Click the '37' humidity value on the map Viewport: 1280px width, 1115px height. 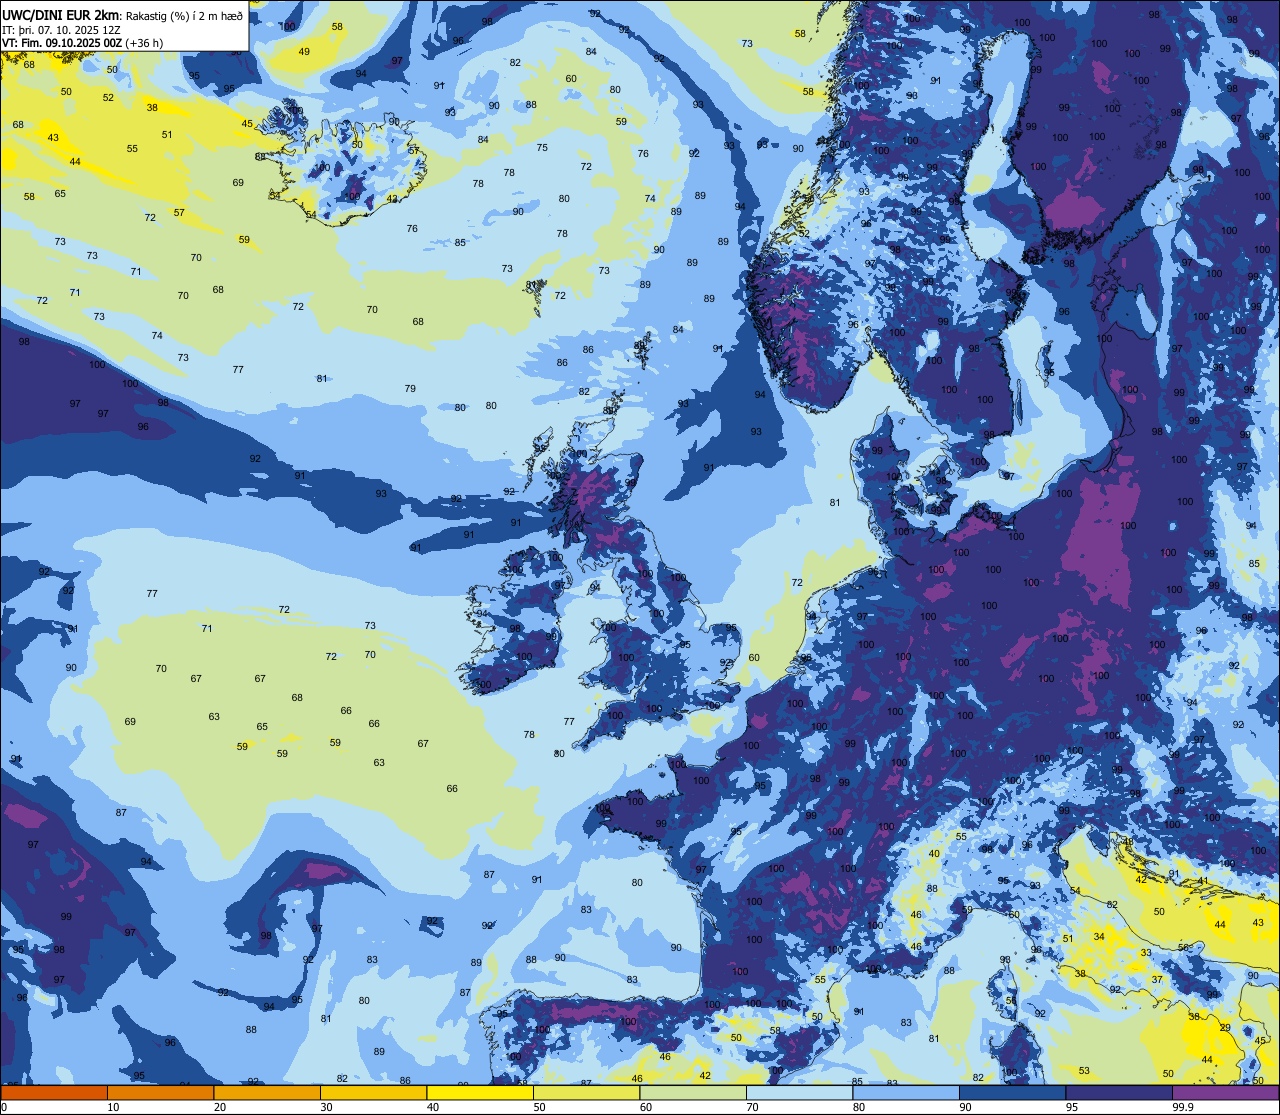pyautogui.click(x=1157, y=979)
